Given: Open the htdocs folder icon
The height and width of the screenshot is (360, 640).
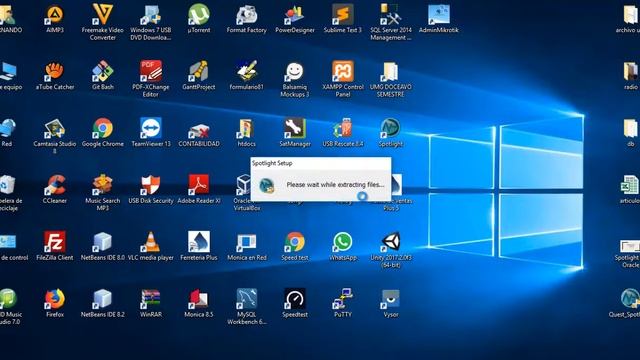Looking at the screenshot, I should click(247, 129).
